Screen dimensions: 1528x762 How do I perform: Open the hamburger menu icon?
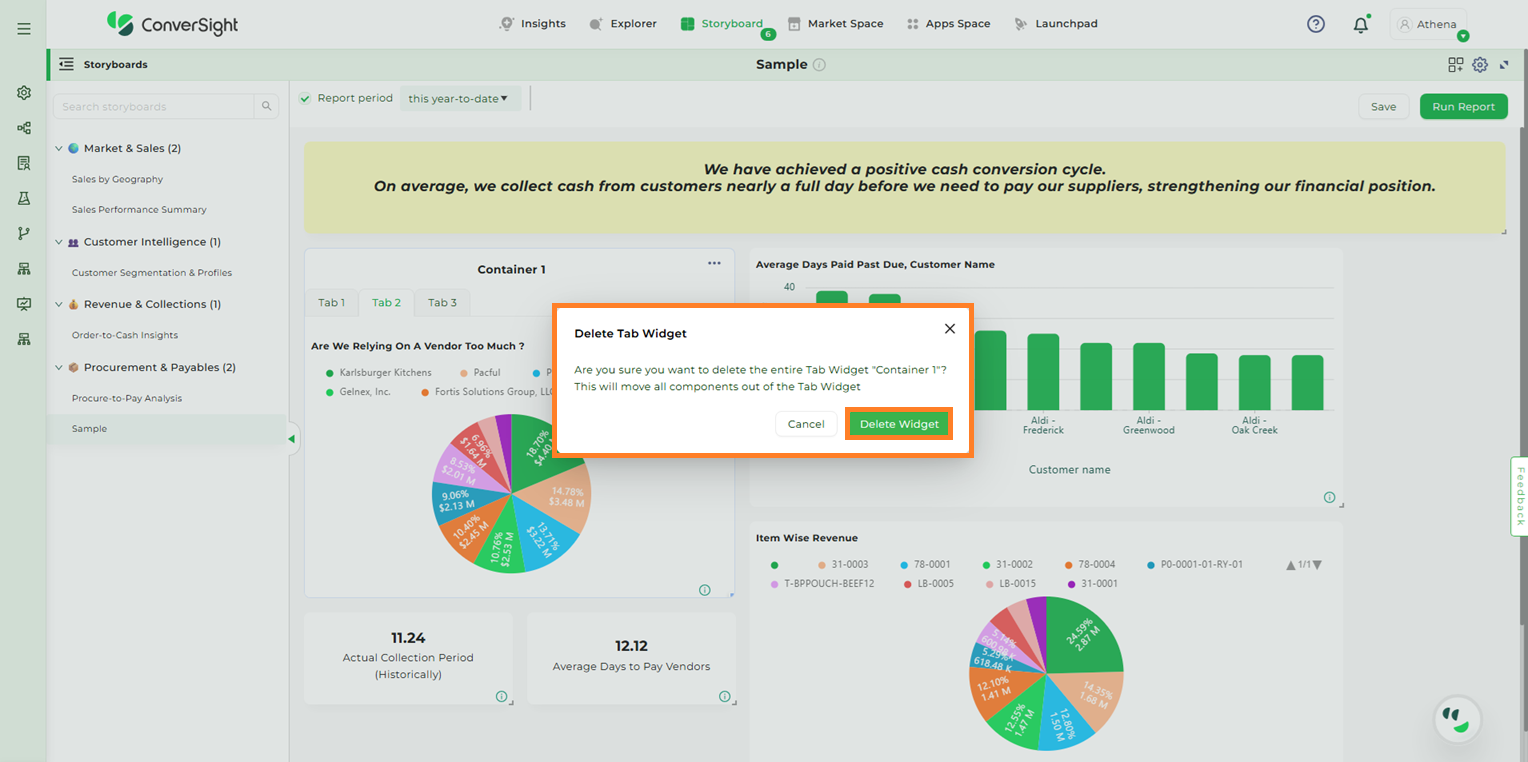coord(24,29)
